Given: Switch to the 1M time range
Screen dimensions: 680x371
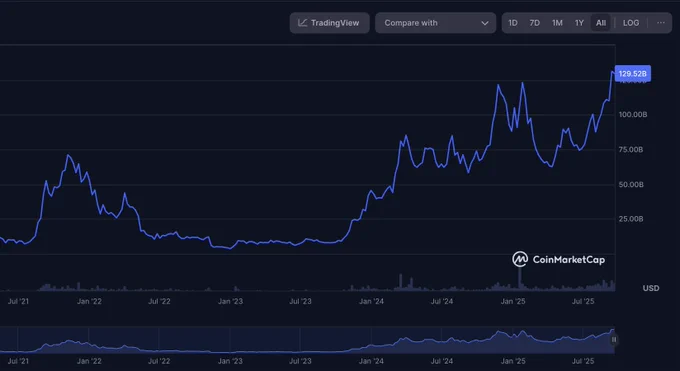Looking at the screenshot, I should 557,23.
